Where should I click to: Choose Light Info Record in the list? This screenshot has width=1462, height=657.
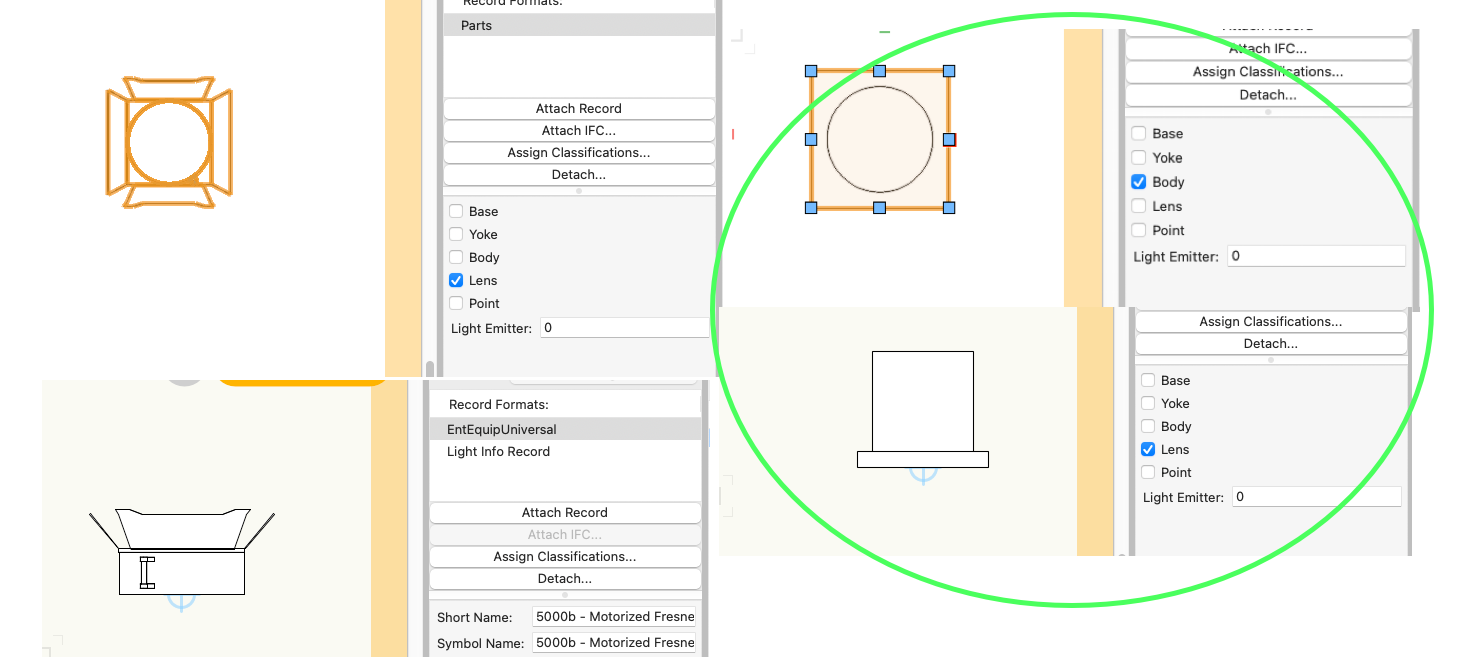tap(498, 452)
